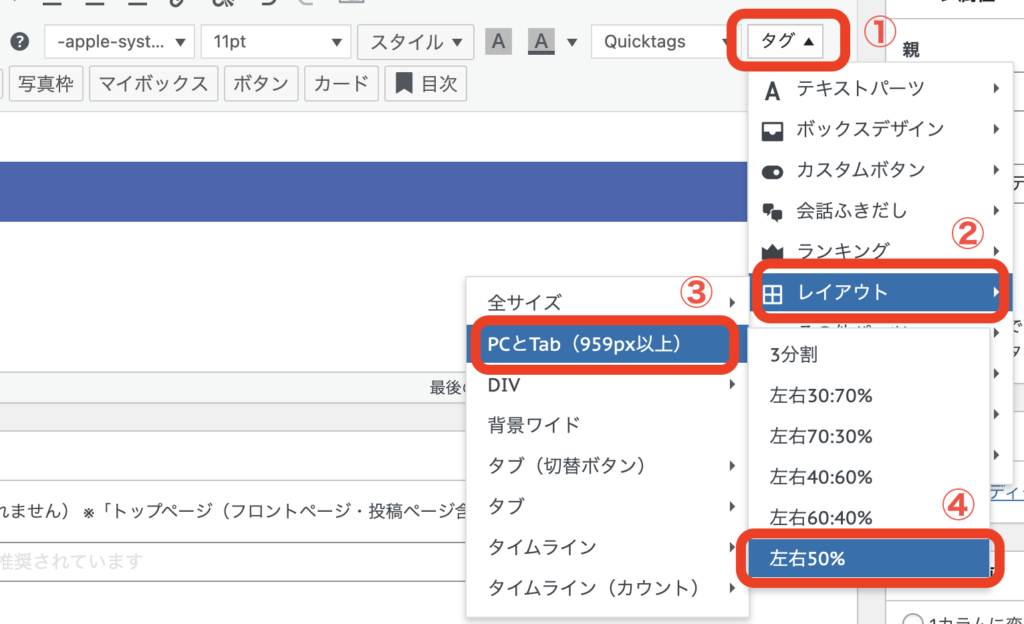The image size is (1024, 624).
Task: Select the 1カラム radio button
Action: (x=911, y=619)
